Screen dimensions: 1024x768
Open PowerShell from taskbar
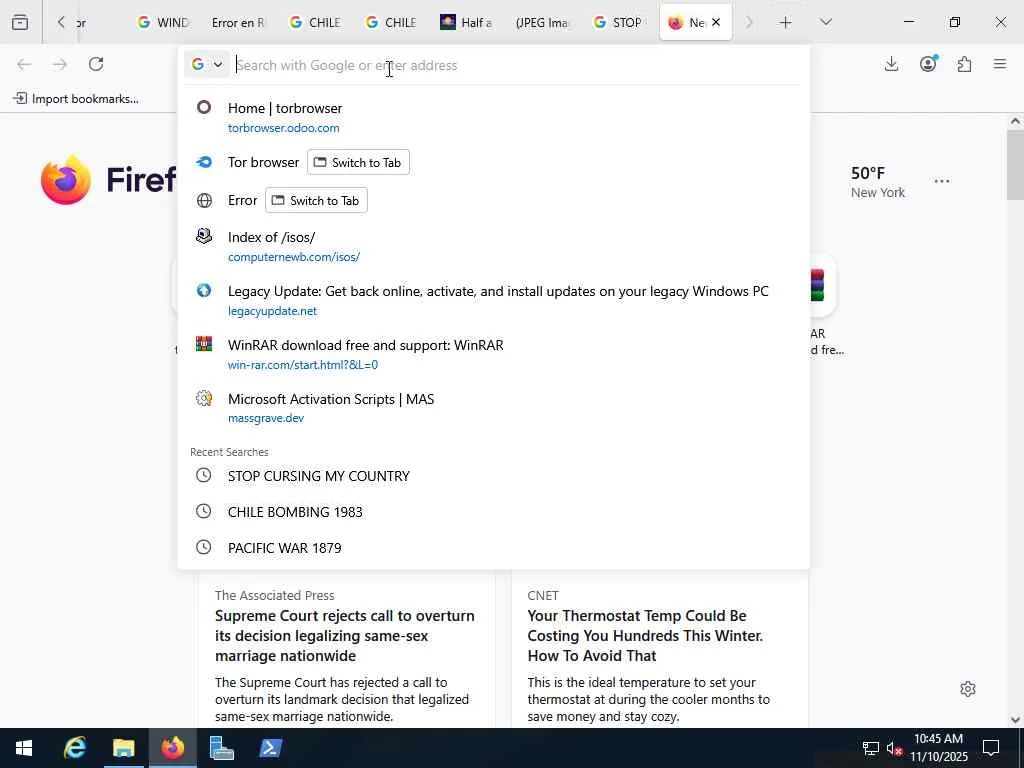click(270, 748)
